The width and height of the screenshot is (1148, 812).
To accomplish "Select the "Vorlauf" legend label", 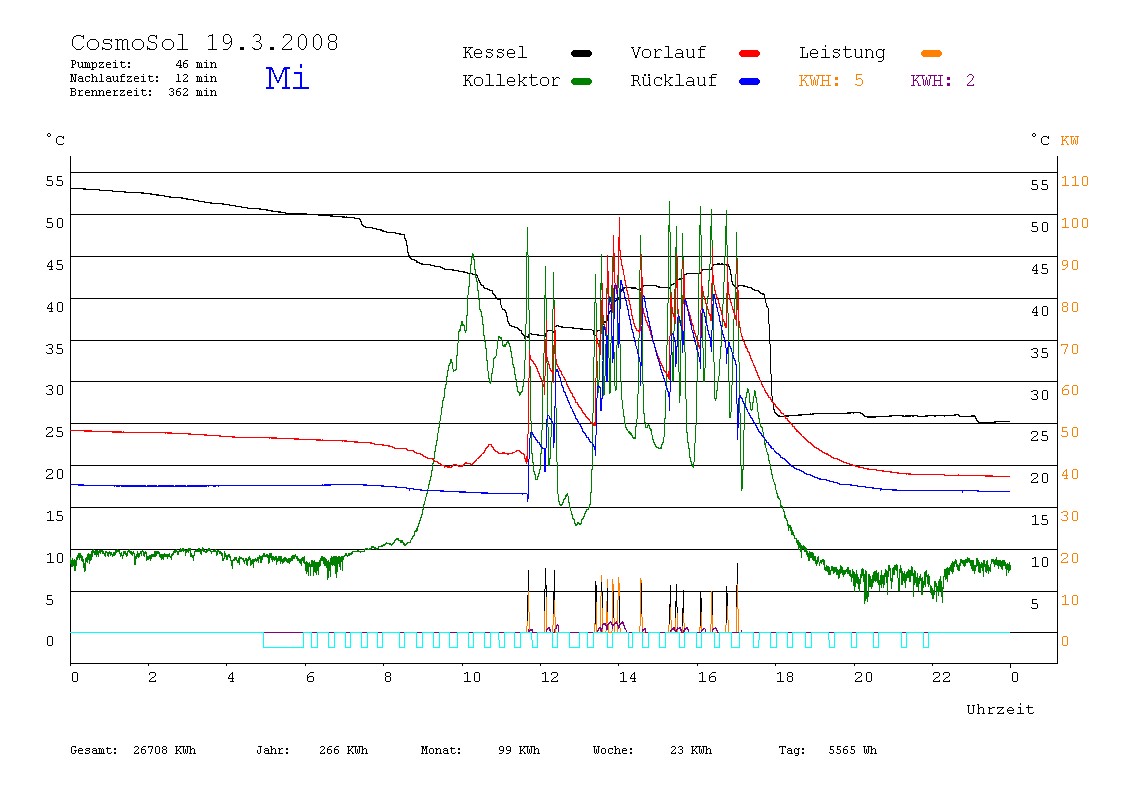I will coord(668,53).
